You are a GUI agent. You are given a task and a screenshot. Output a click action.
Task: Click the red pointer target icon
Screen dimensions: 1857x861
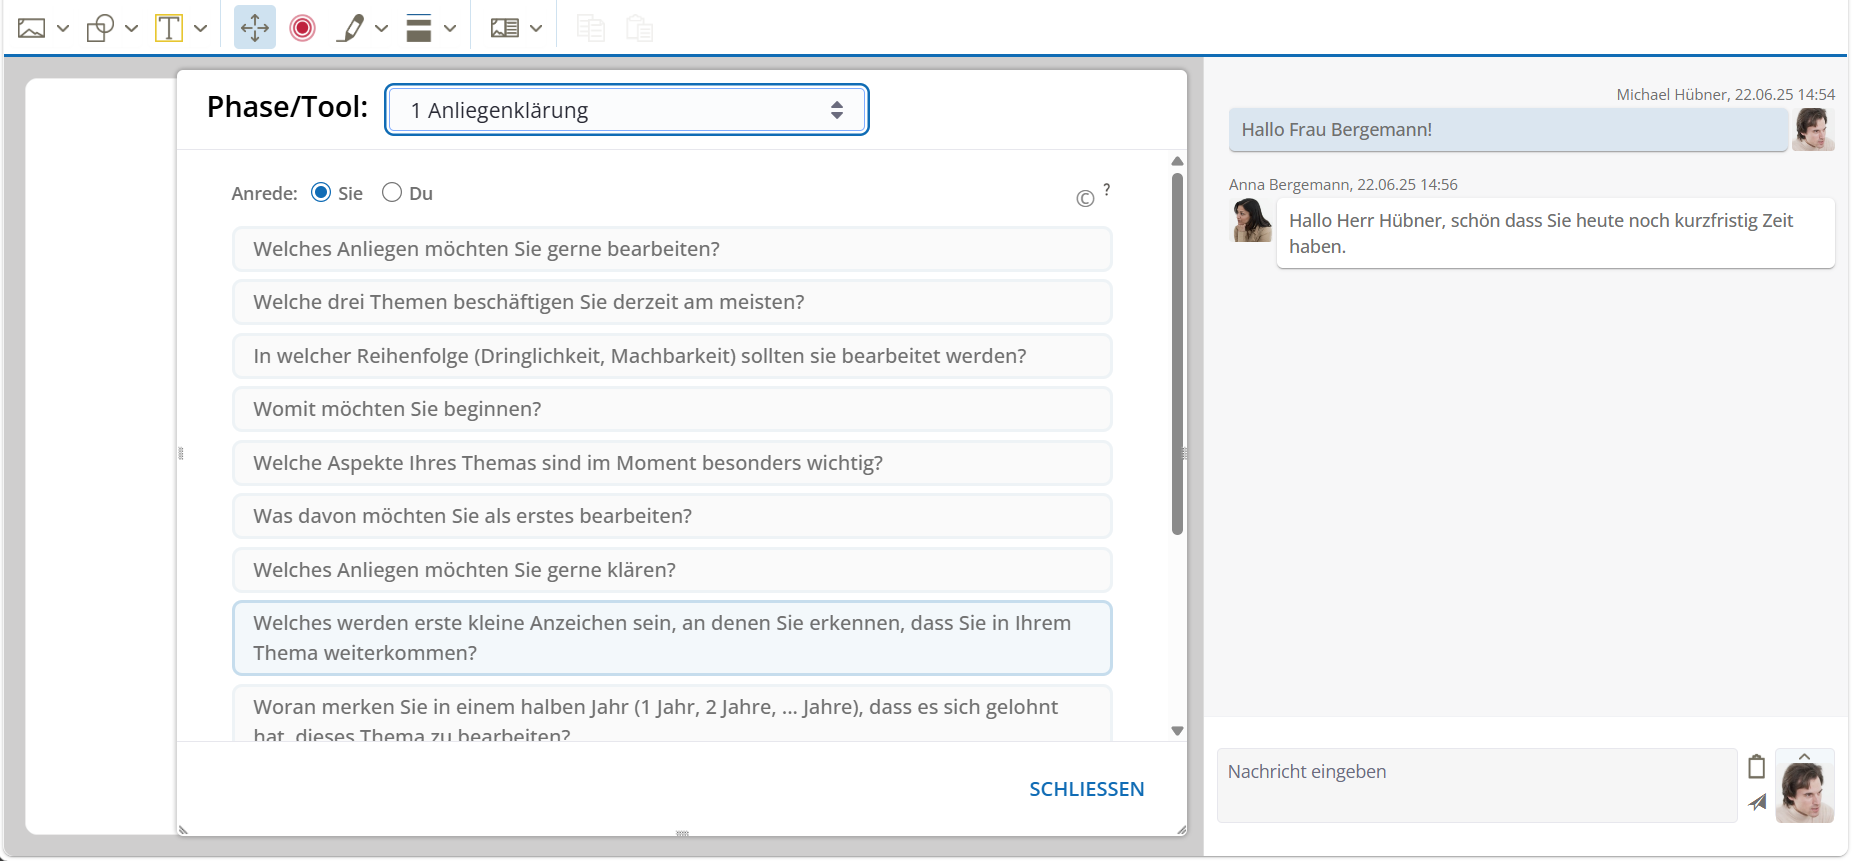(x=302, y=28)
